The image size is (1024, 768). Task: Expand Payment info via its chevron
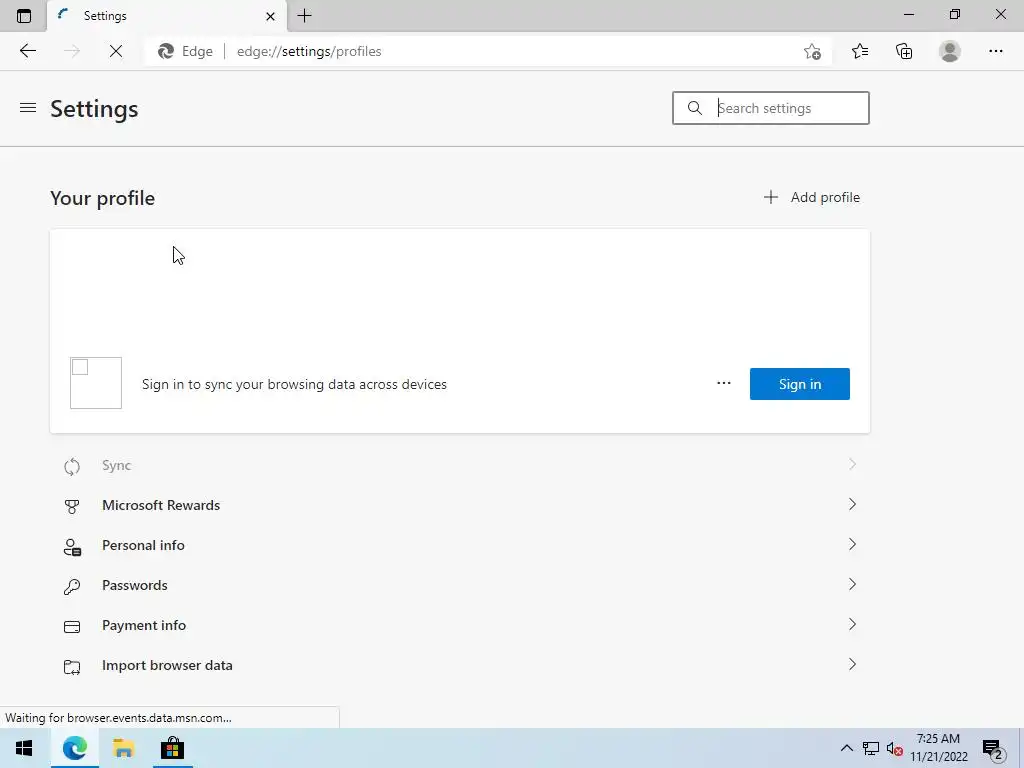(x=852, y=624)
